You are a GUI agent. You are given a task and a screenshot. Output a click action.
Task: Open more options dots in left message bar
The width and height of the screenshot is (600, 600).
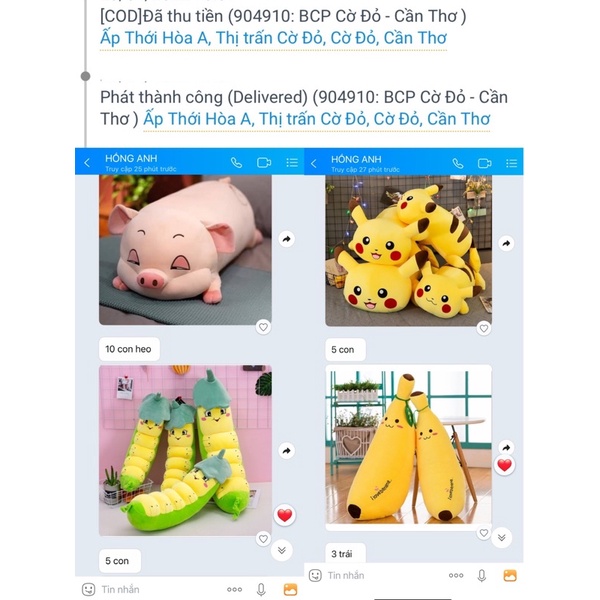(x=234, y=590)
